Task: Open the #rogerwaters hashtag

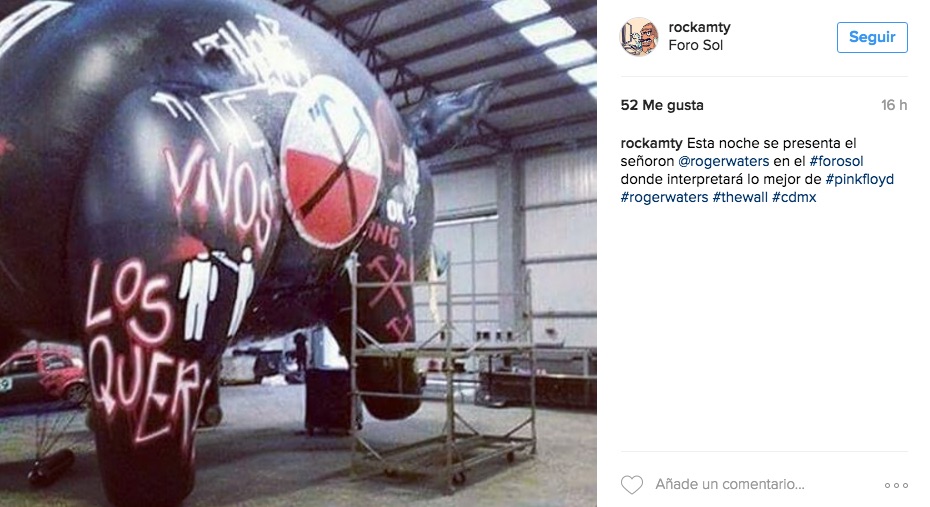Action: click(664, 197)
